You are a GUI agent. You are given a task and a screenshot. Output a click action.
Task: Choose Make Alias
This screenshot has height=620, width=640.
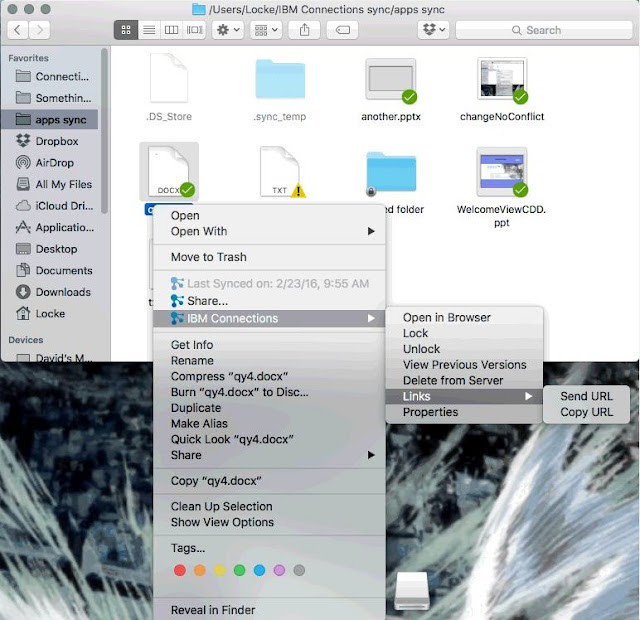(x=269, y=424)
